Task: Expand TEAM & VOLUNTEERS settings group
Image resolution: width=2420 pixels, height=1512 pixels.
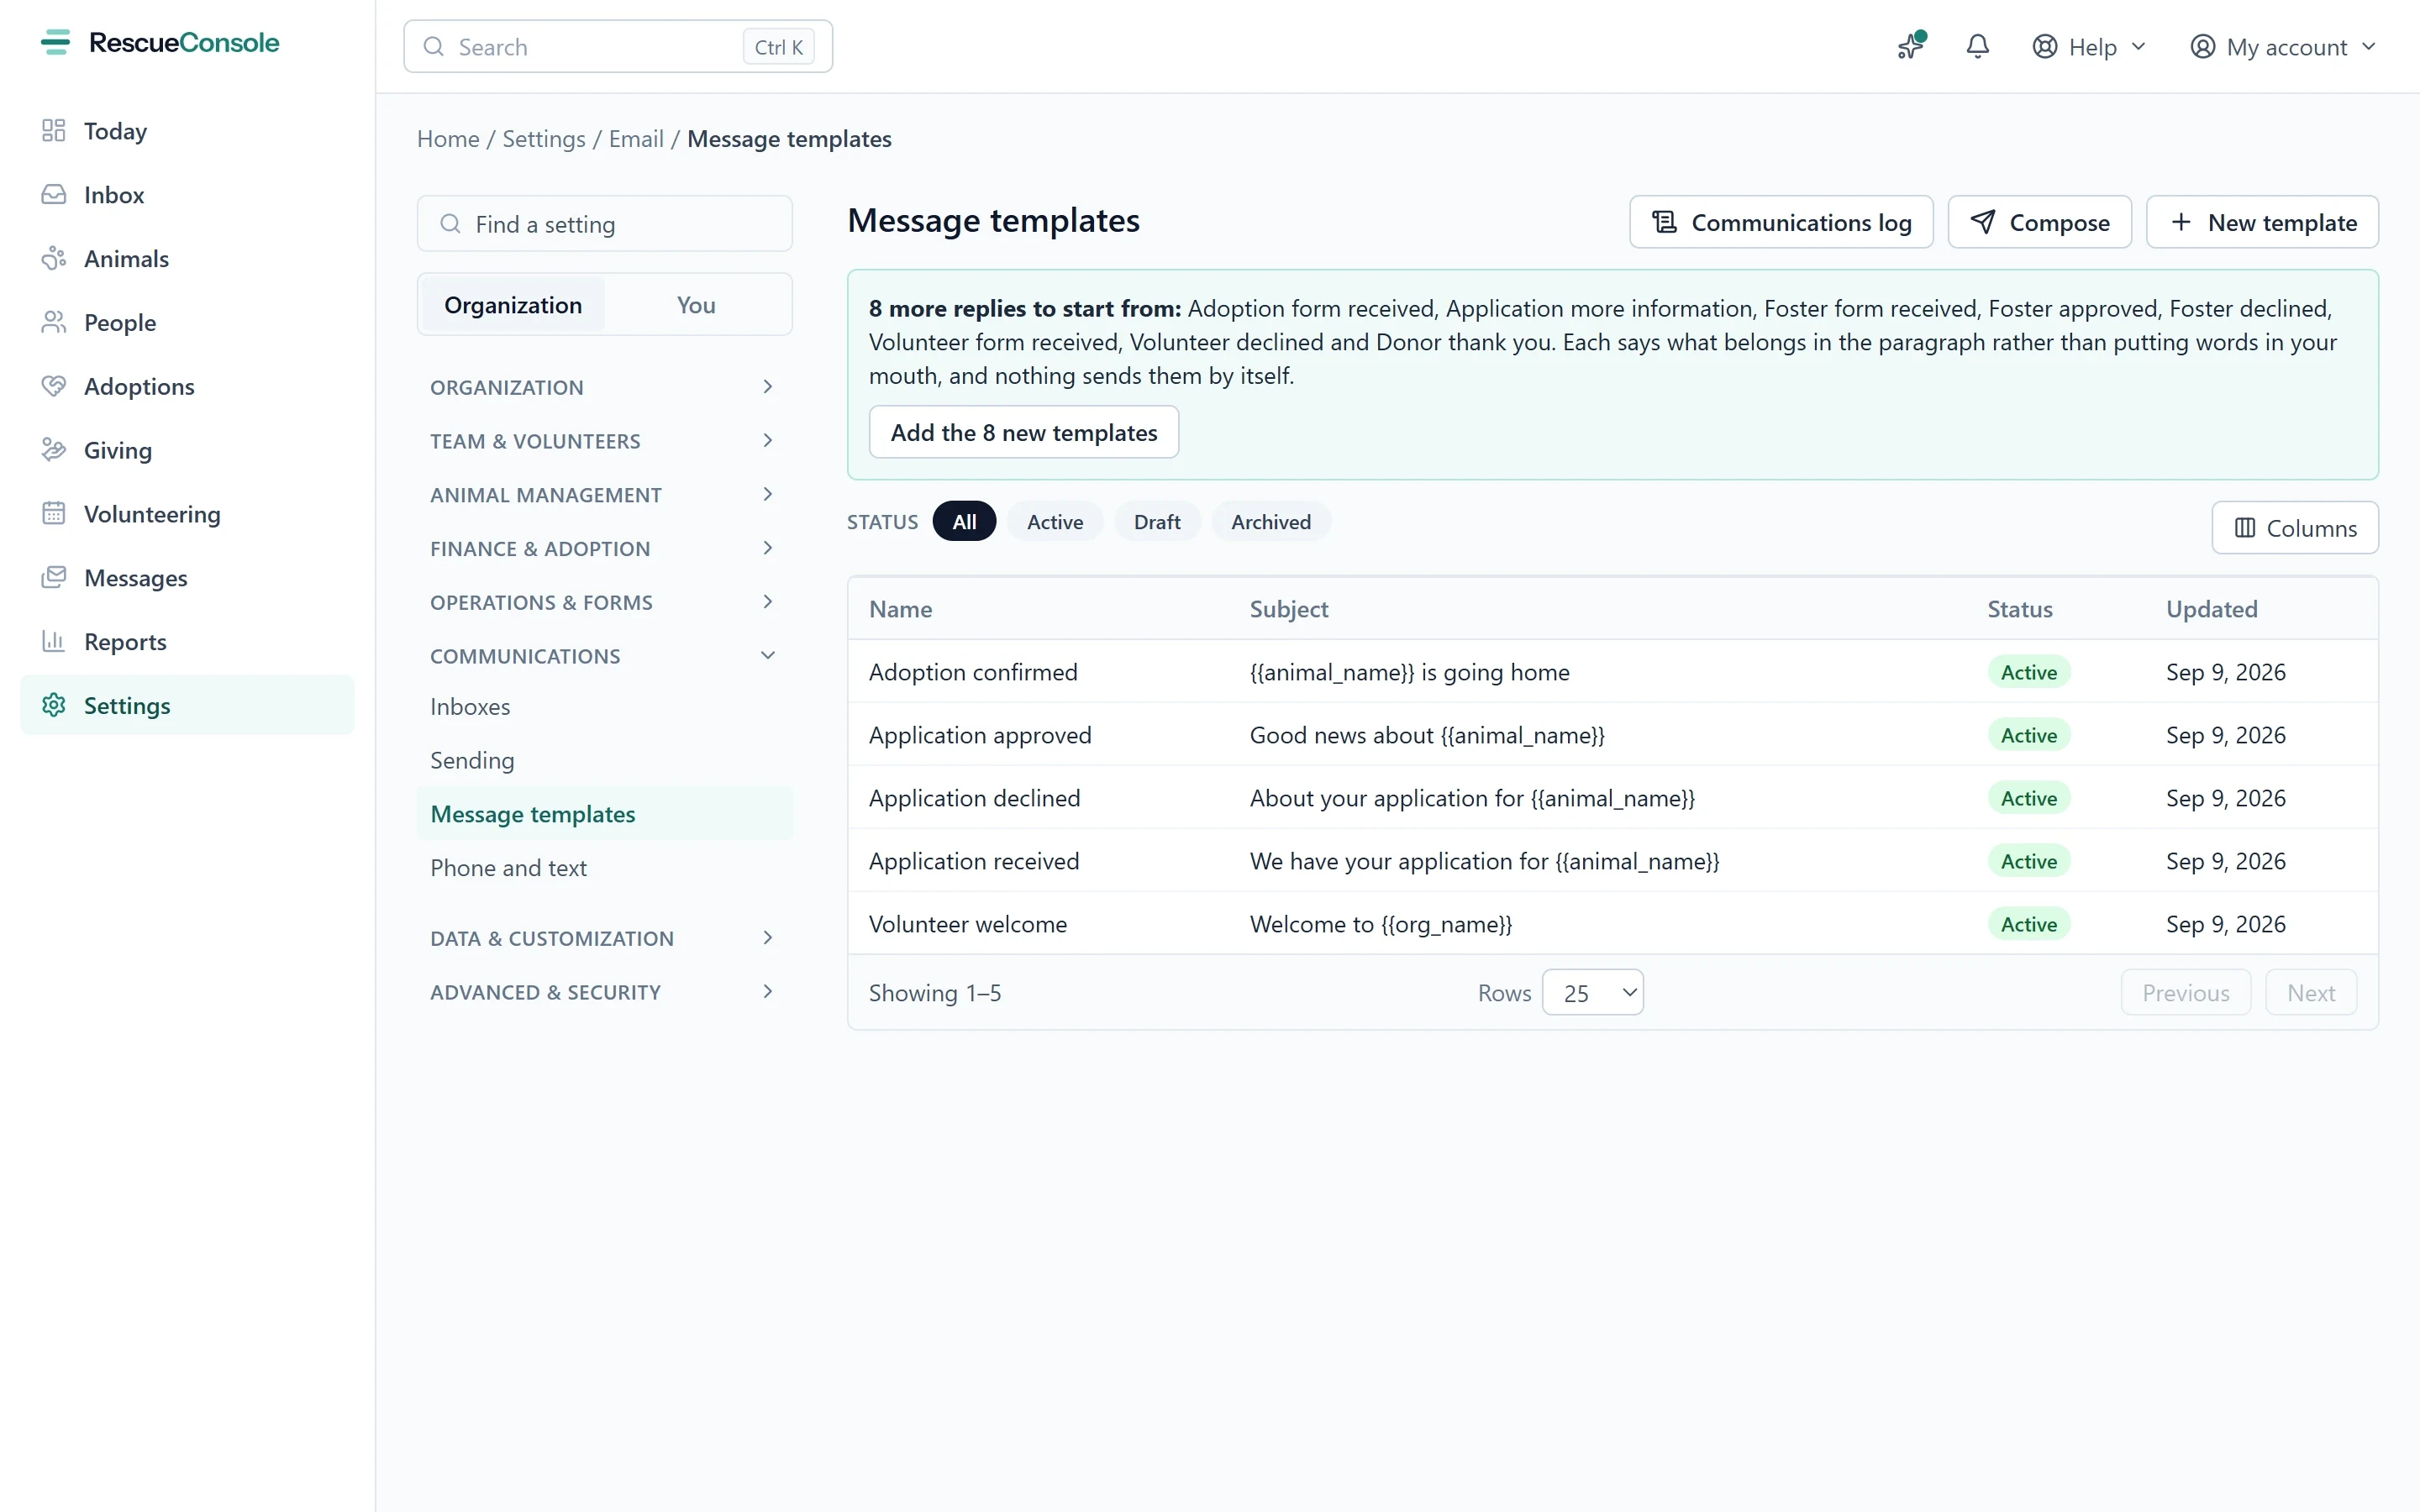Action: 604,441
